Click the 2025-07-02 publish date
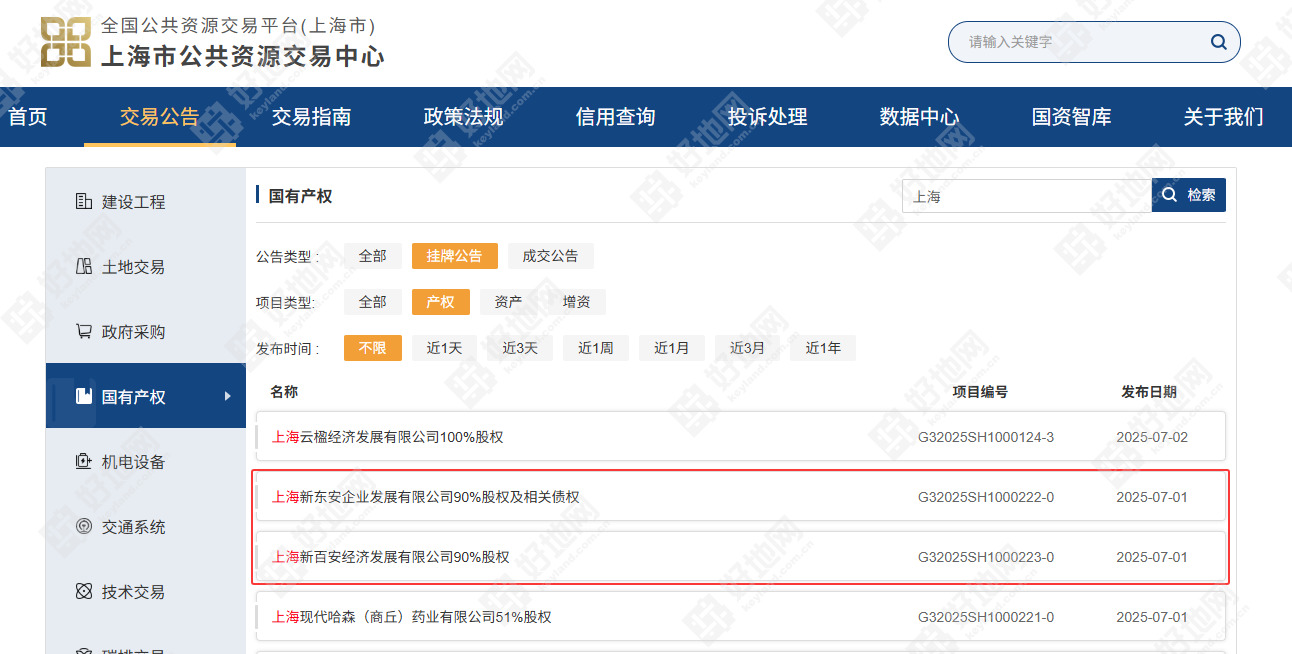Viewport: 1292px width, 654px height. pos(1152,437)
